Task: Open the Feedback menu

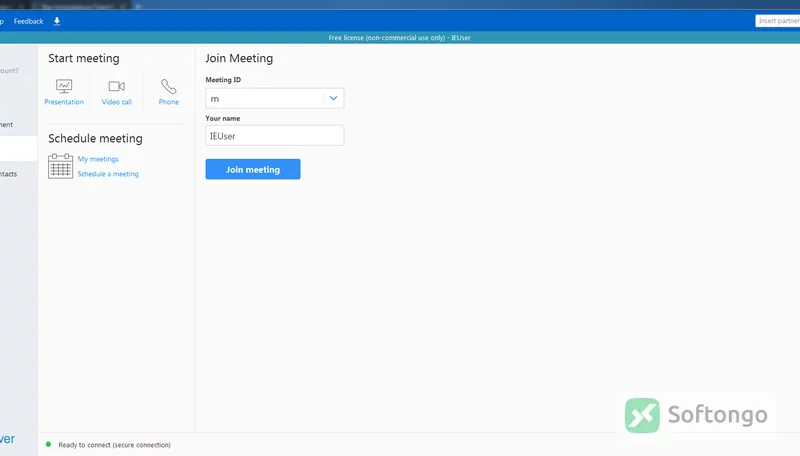Action: click(x=29, y=21)
